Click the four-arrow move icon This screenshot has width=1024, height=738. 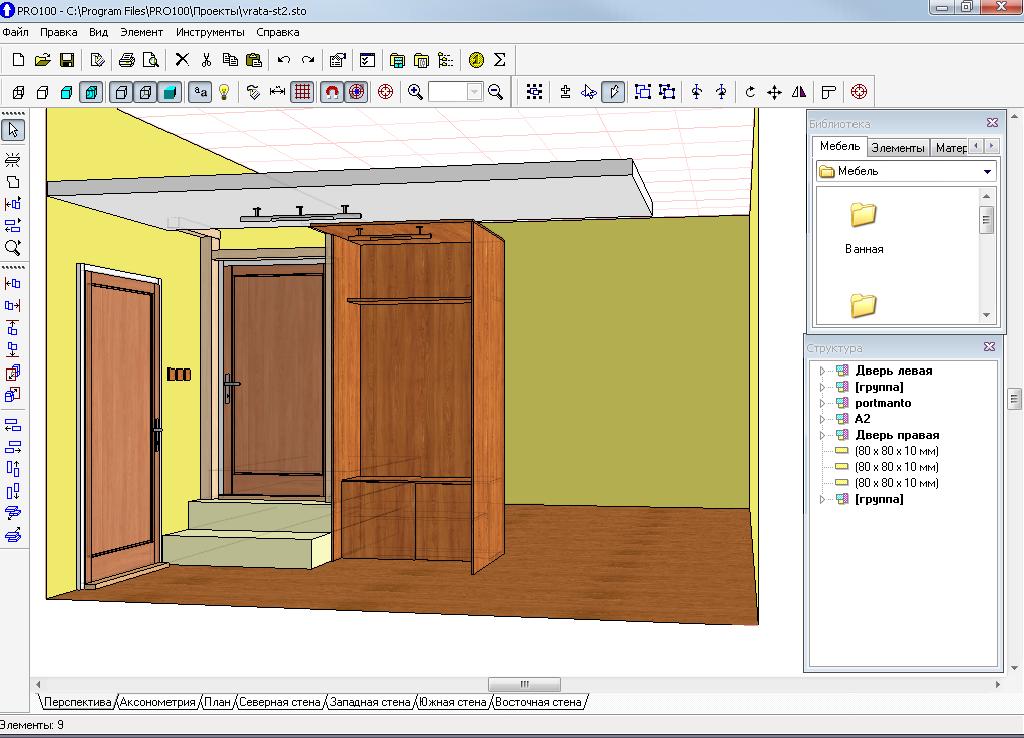(774, 92)
